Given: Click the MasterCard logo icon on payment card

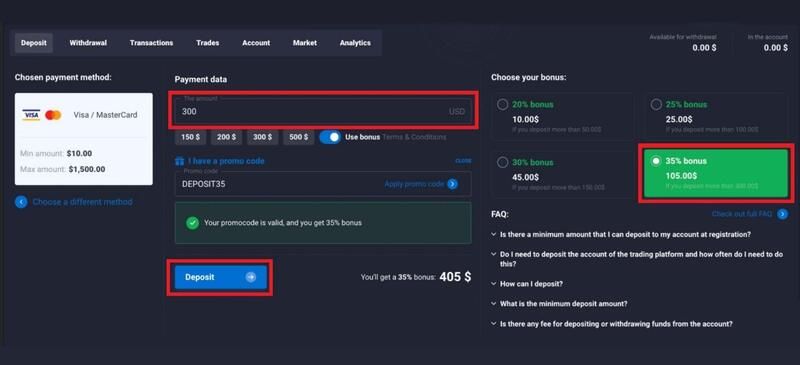Looking at the screenshot, I should 53,115.
